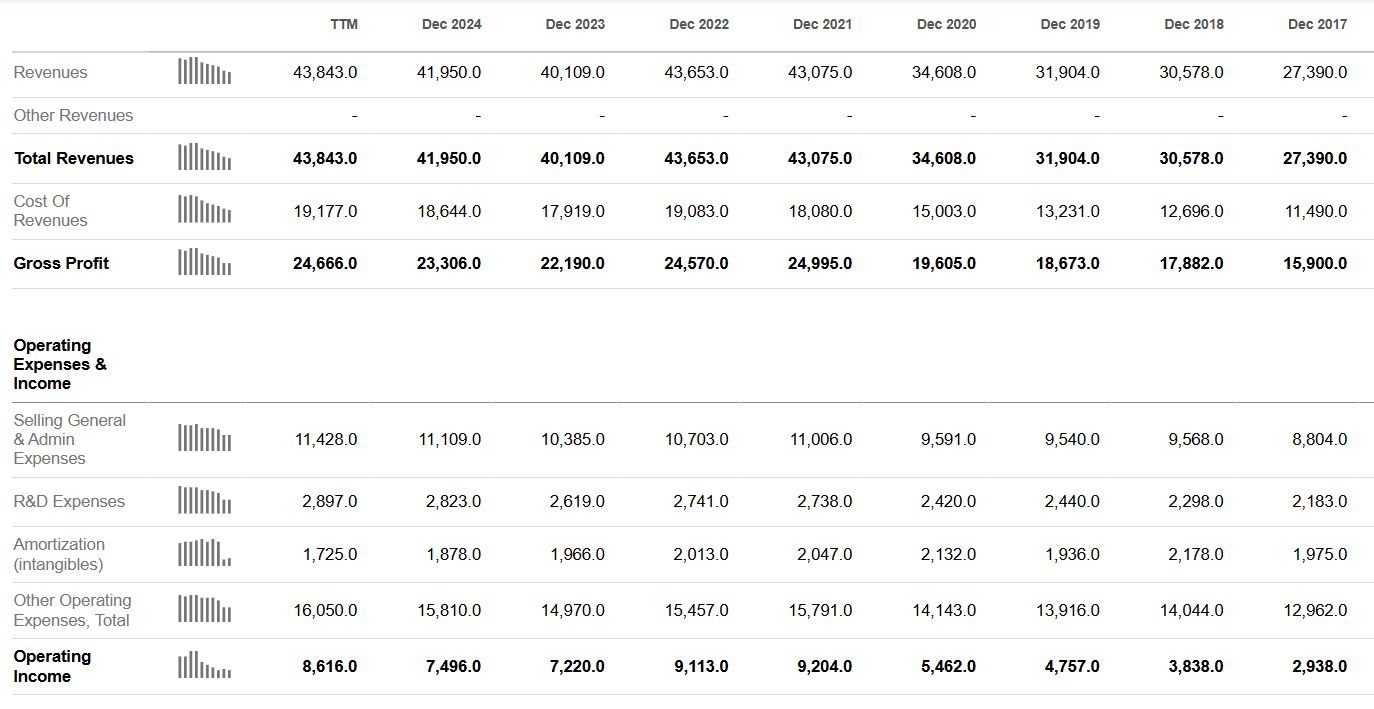Image resolution: width=1374 pixels, height=709 pixels.
Task: Select the Dec 2024 column header
Action: pos(451,24)
